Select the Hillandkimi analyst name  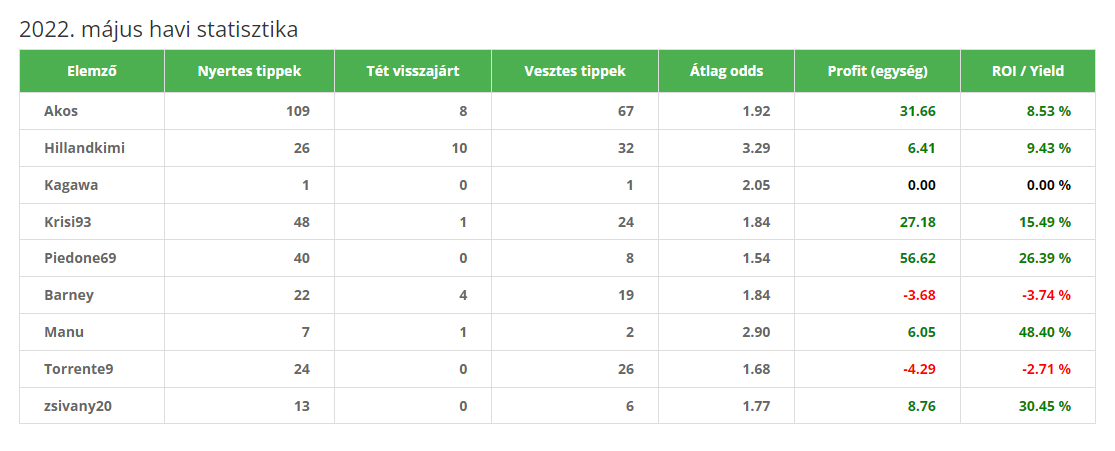pos(85,148)
